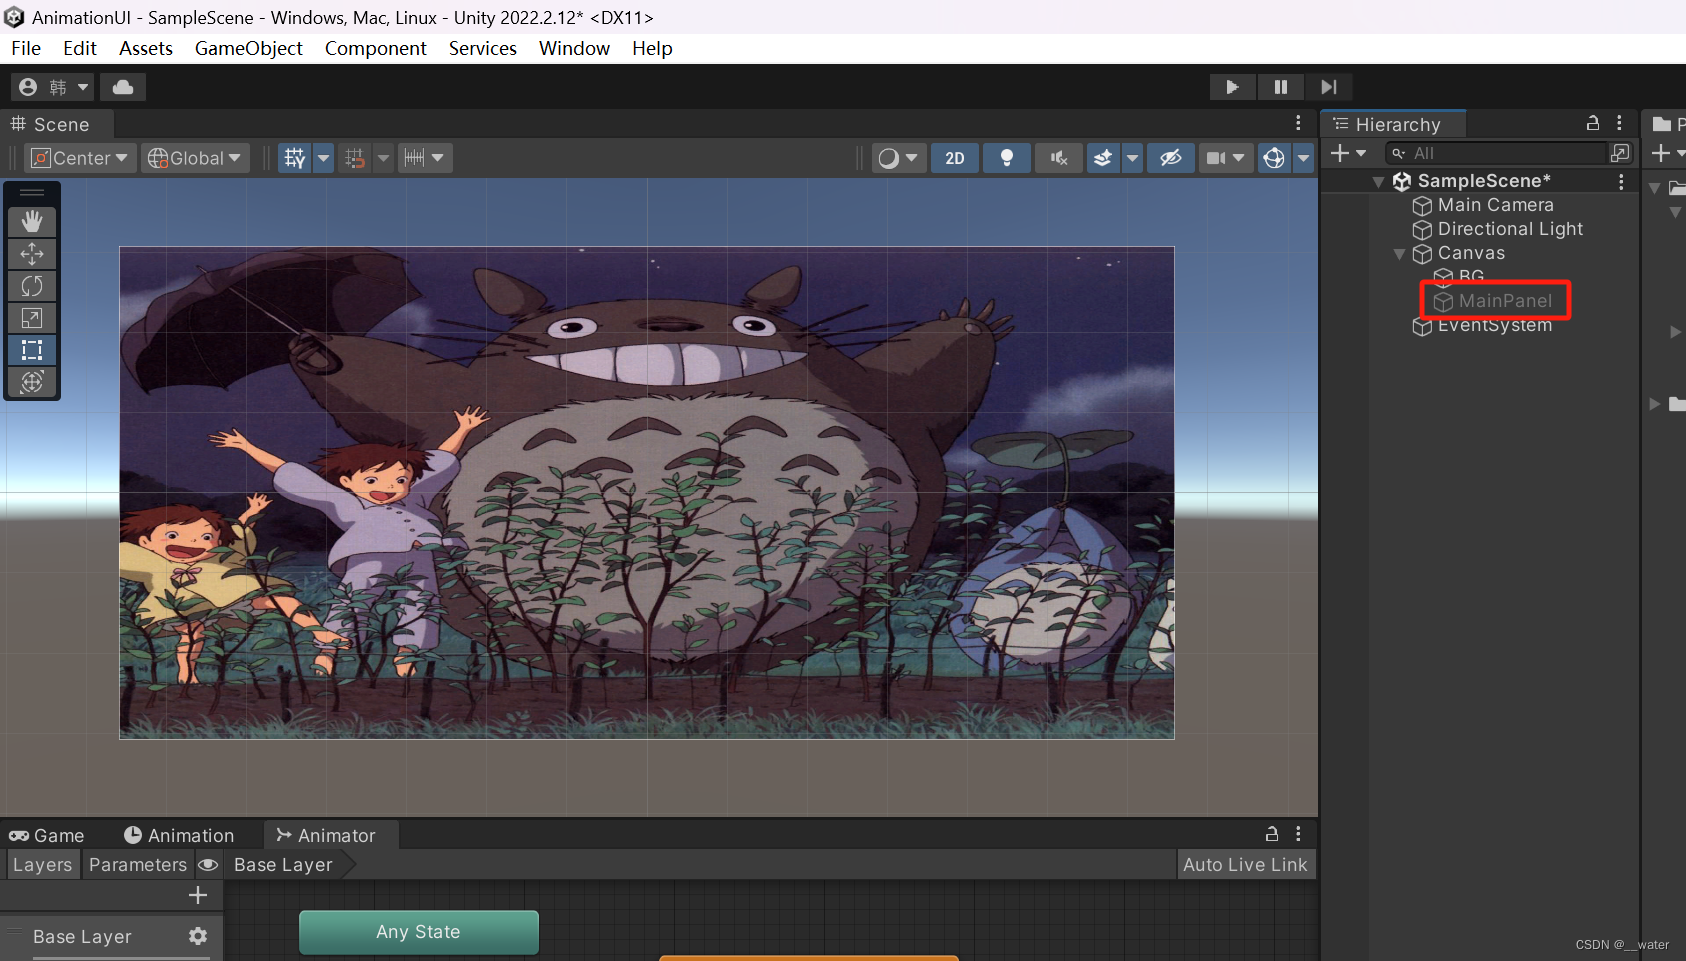Toggle scene effects icon
1686x961 pixels.
click(1103, 158)
